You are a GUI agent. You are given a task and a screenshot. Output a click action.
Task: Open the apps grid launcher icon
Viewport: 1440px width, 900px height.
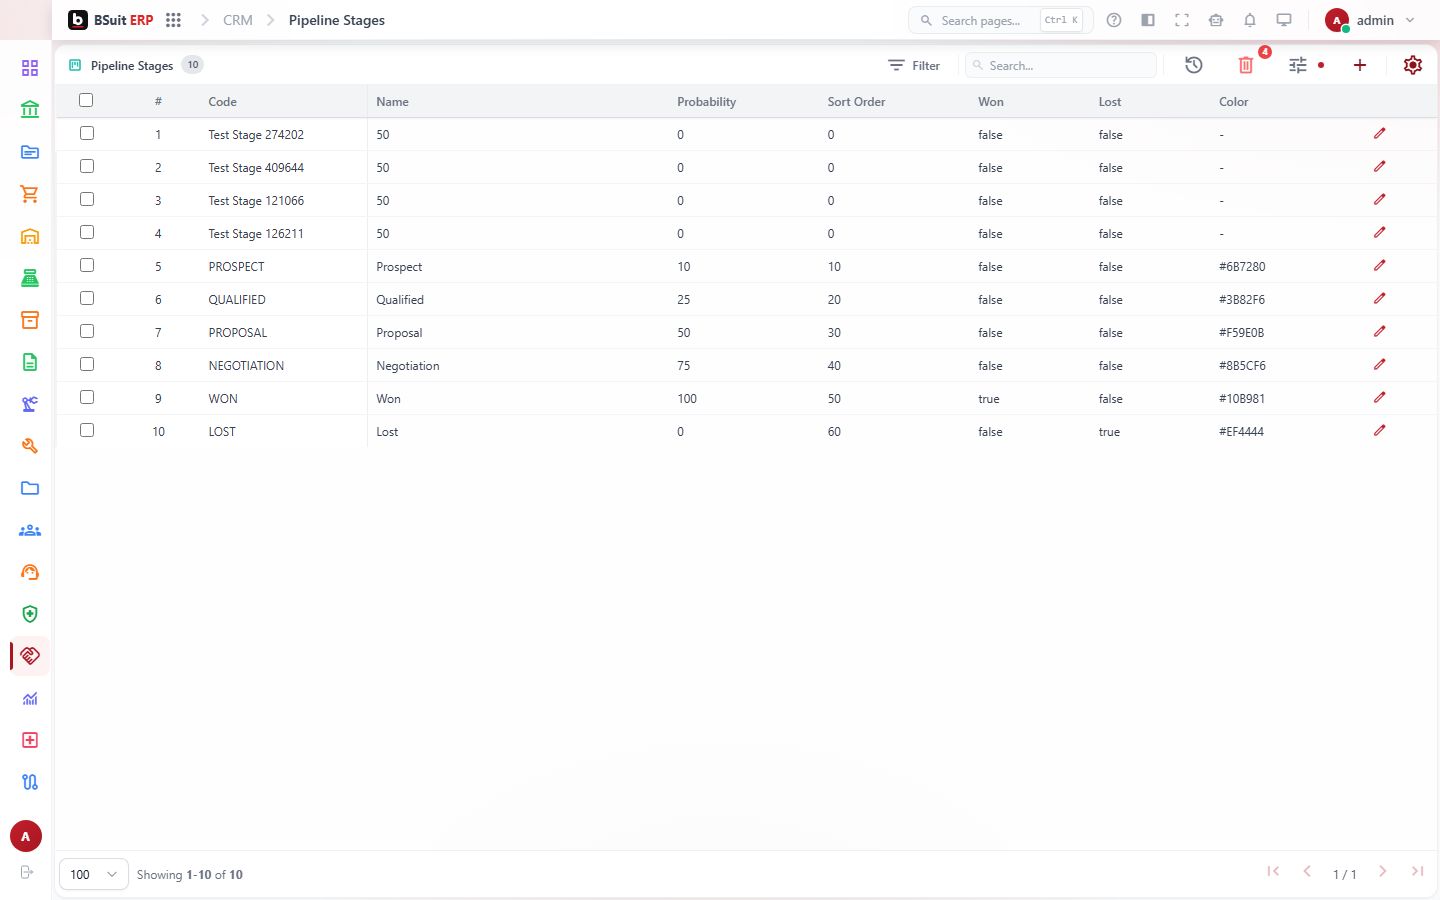(173, 20)
